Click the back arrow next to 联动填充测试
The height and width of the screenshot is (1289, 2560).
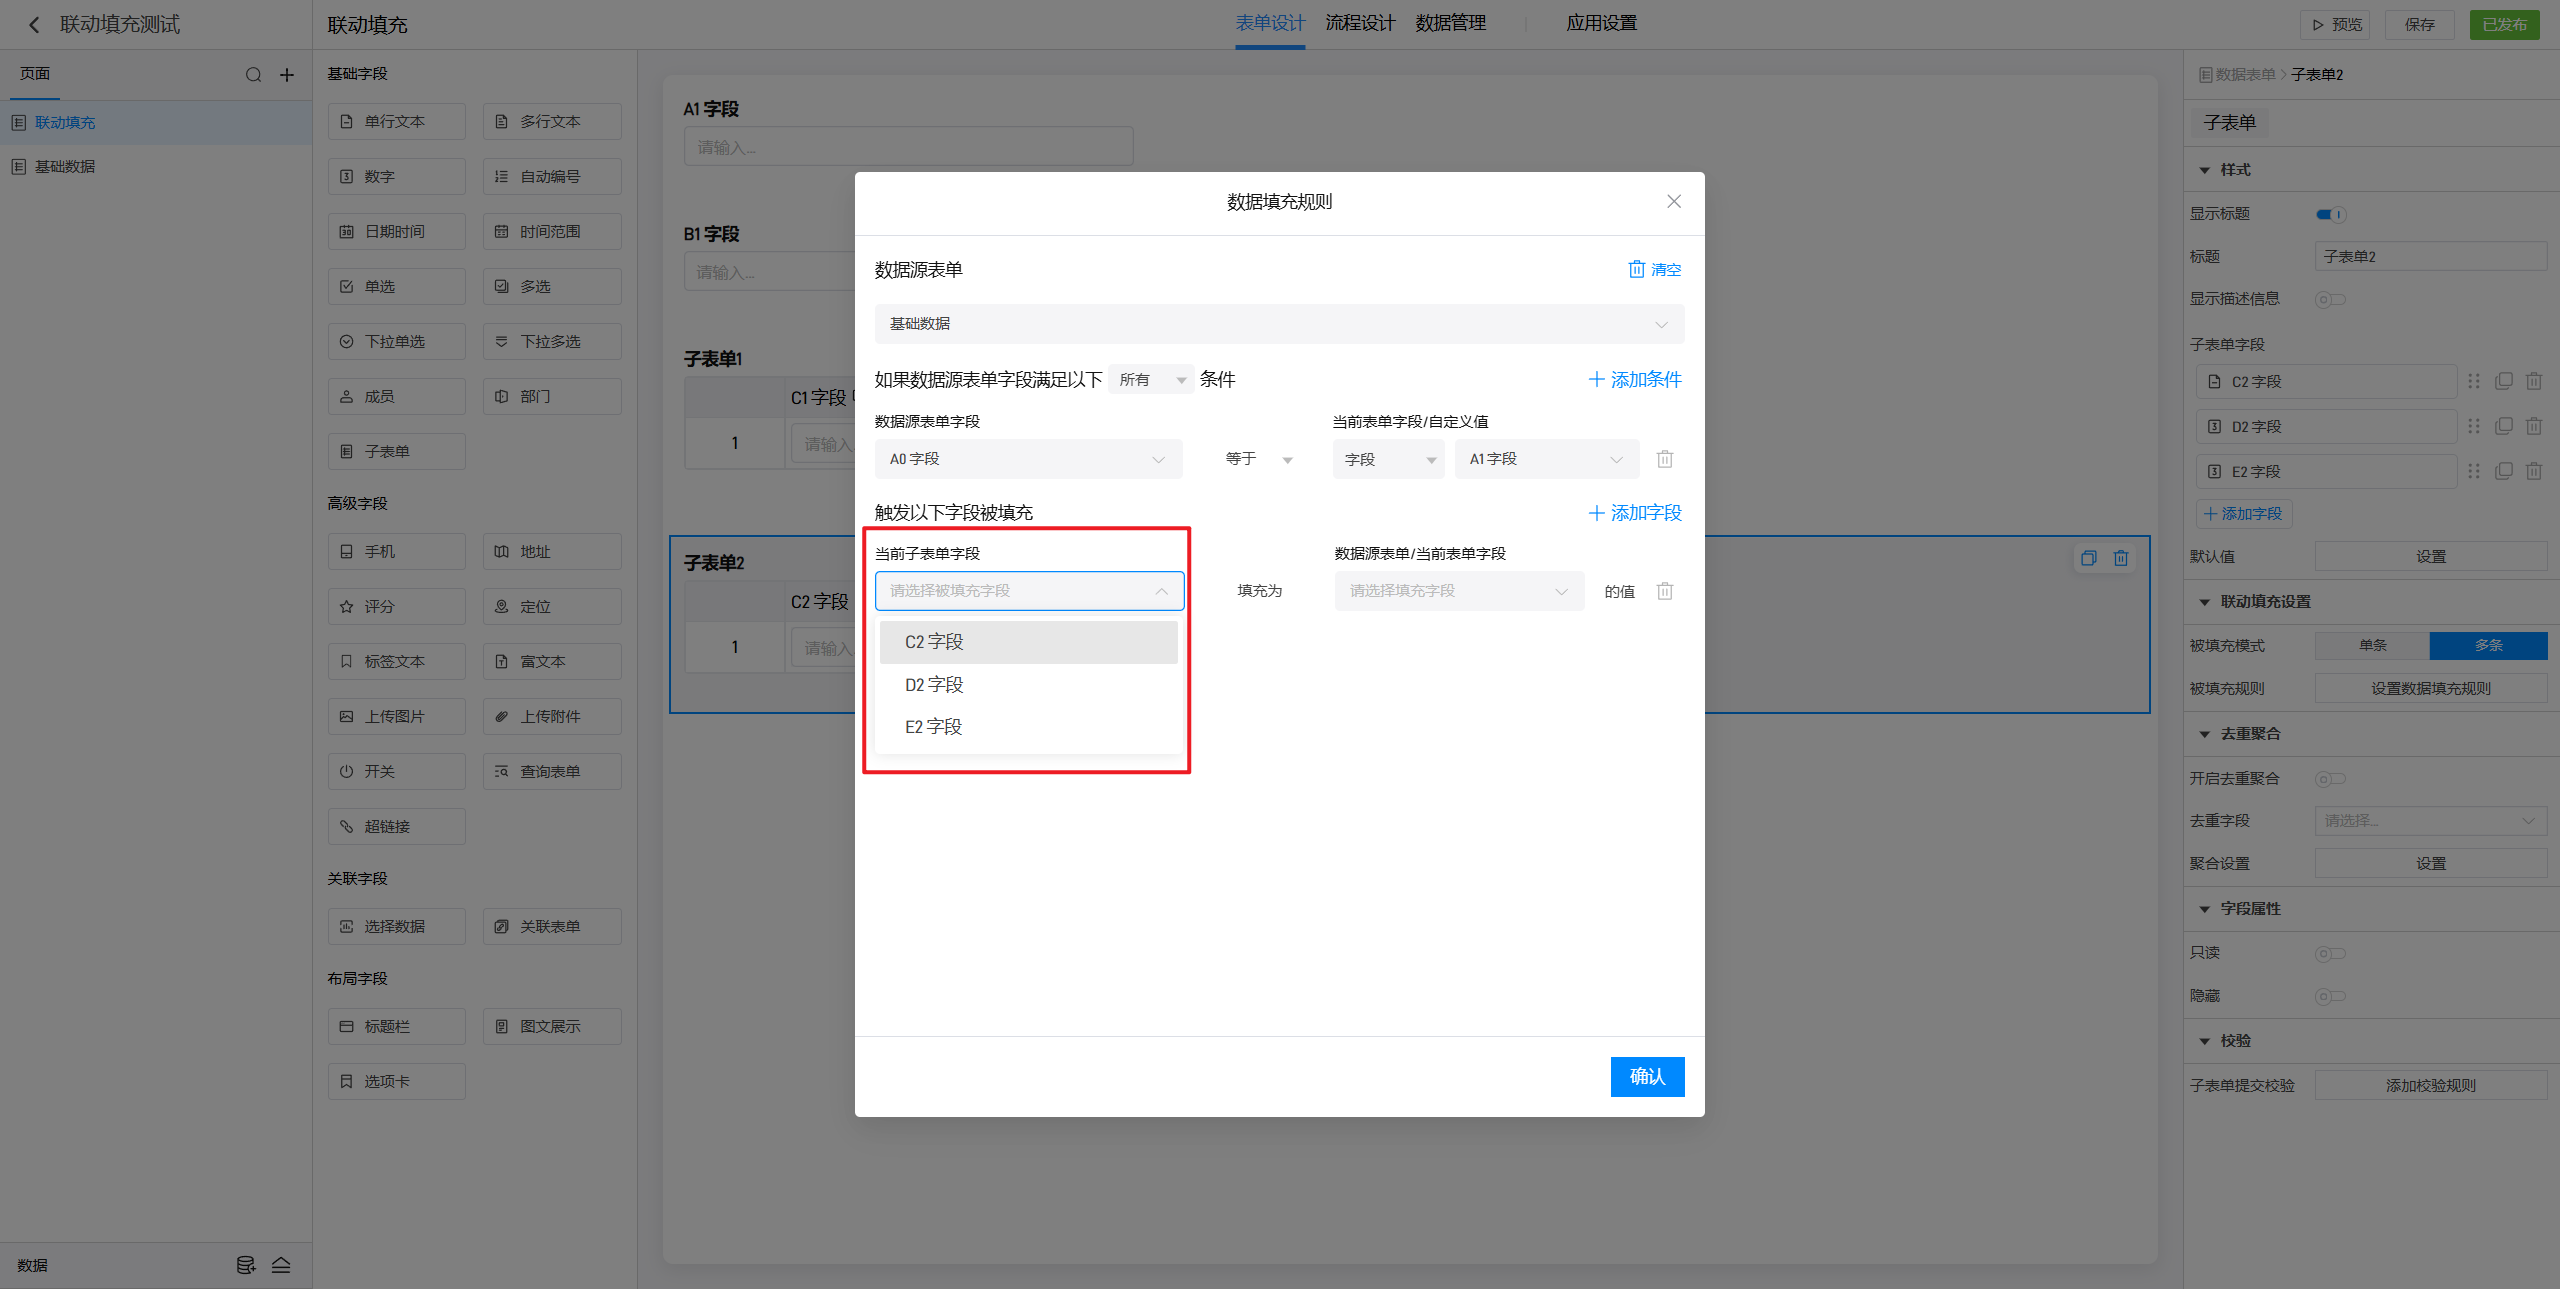tap(34, 25)
